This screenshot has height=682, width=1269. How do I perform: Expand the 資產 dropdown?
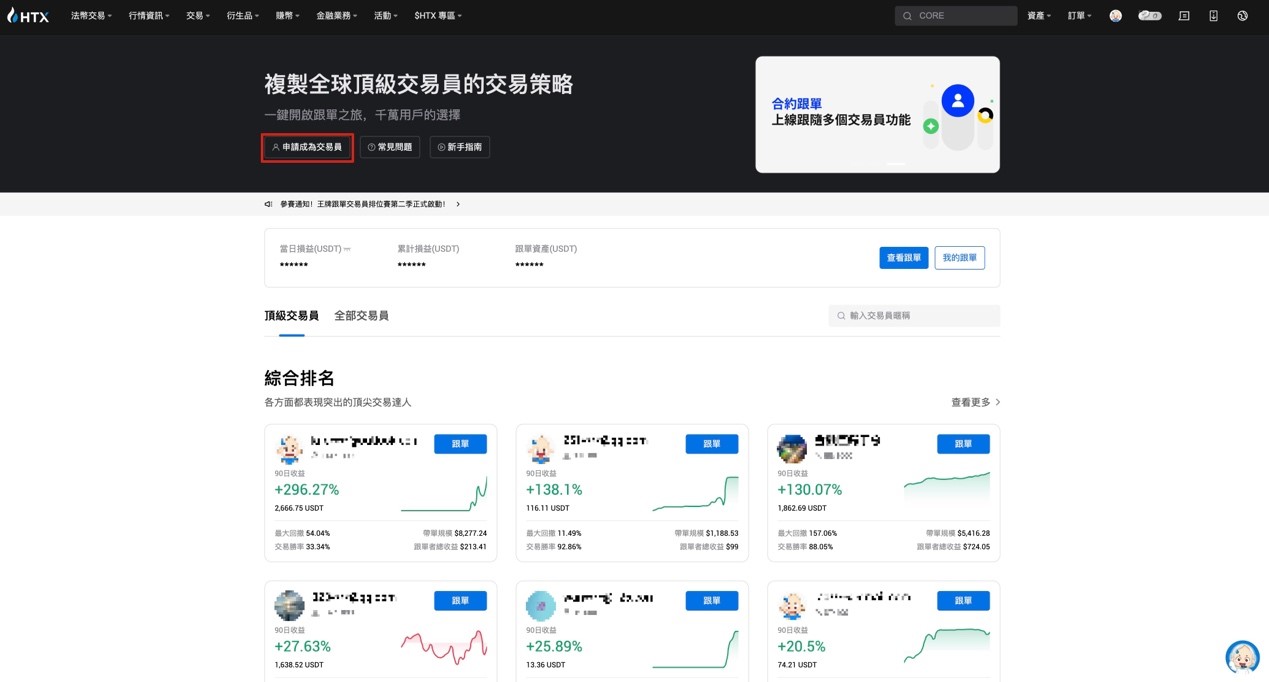tap(1039, 16)
